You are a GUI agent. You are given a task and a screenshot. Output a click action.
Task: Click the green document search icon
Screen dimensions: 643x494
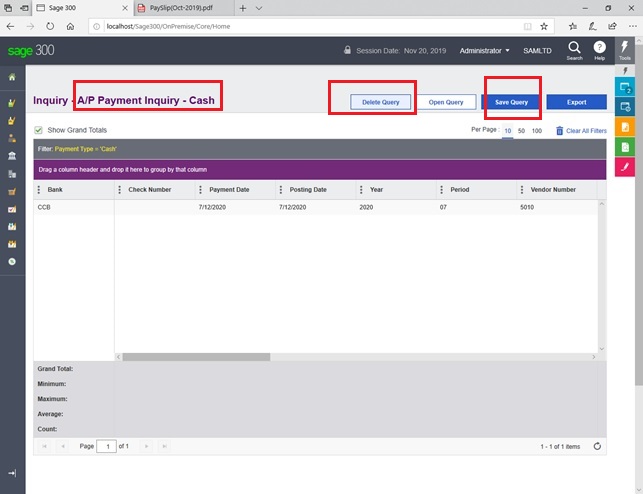pyautogui.click(x=625, y=147)
